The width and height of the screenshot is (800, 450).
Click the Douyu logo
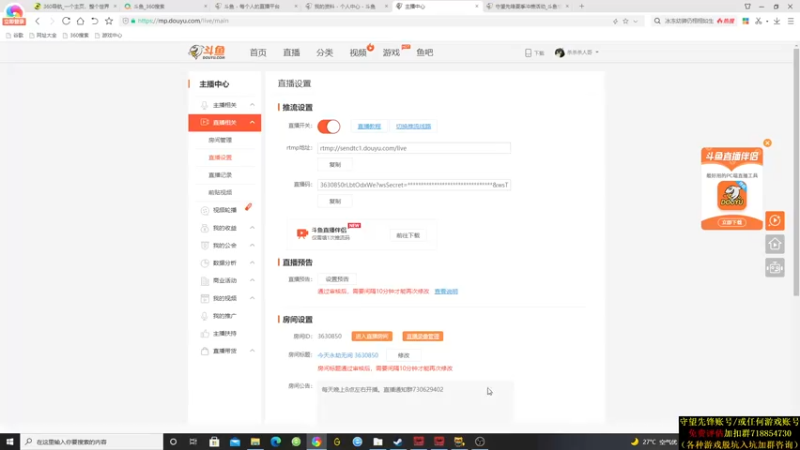click(207, 52)
